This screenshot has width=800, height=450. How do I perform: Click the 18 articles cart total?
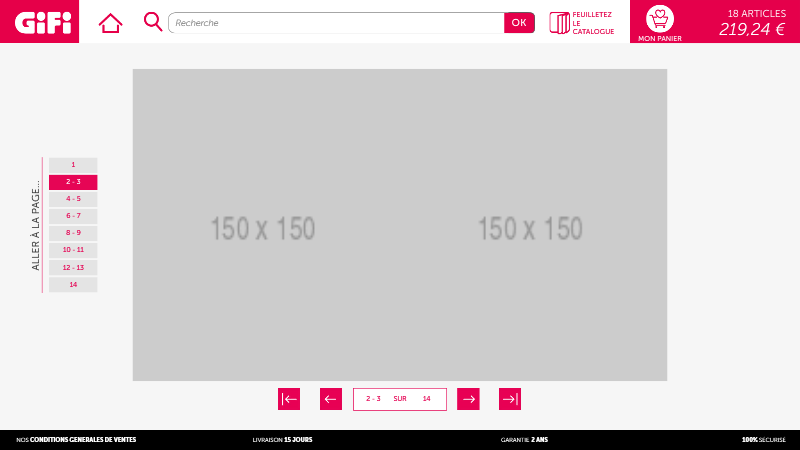tap(752, 22)
